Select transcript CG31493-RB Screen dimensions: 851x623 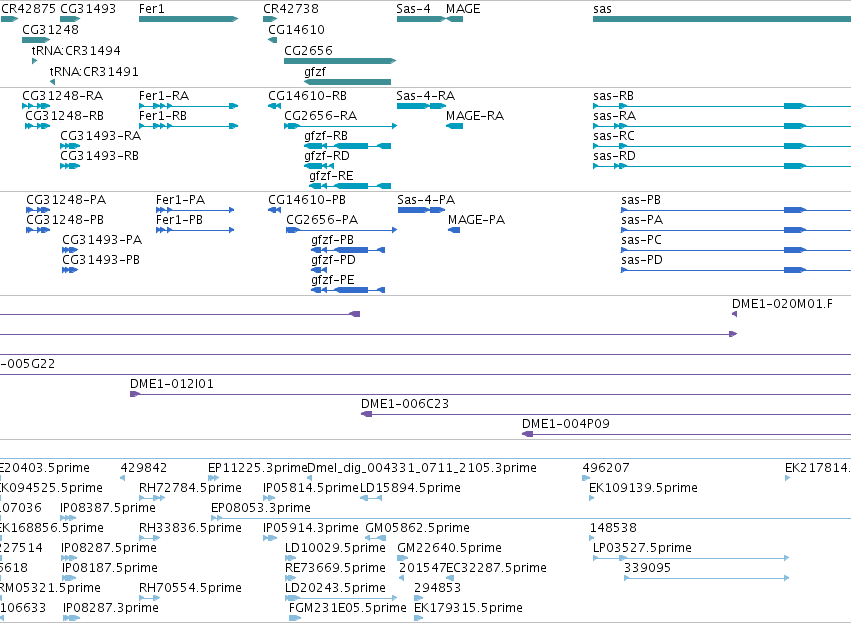(70, 166)
